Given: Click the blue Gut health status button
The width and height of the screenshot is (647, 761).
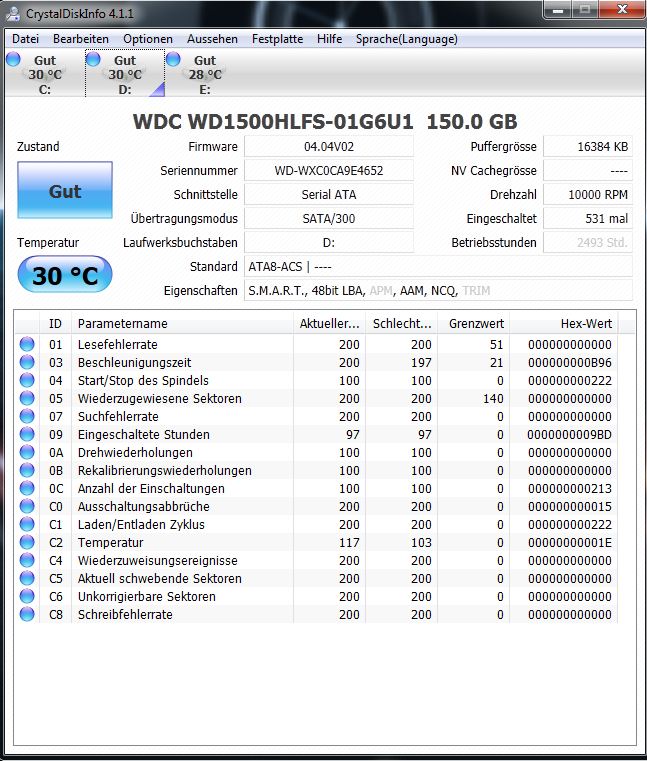Looking at the screenshot, I should [65, 190].
